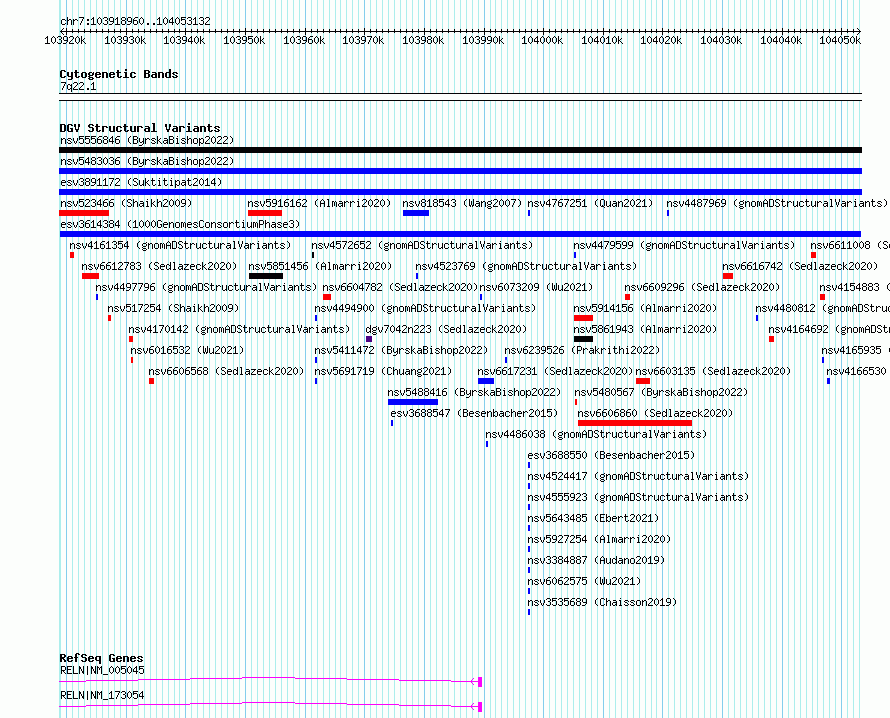The height and width of the screenshot is (718, 890).
Task: Open esv3688547 (Besenbacher2015) label
Action: [475, 413]
